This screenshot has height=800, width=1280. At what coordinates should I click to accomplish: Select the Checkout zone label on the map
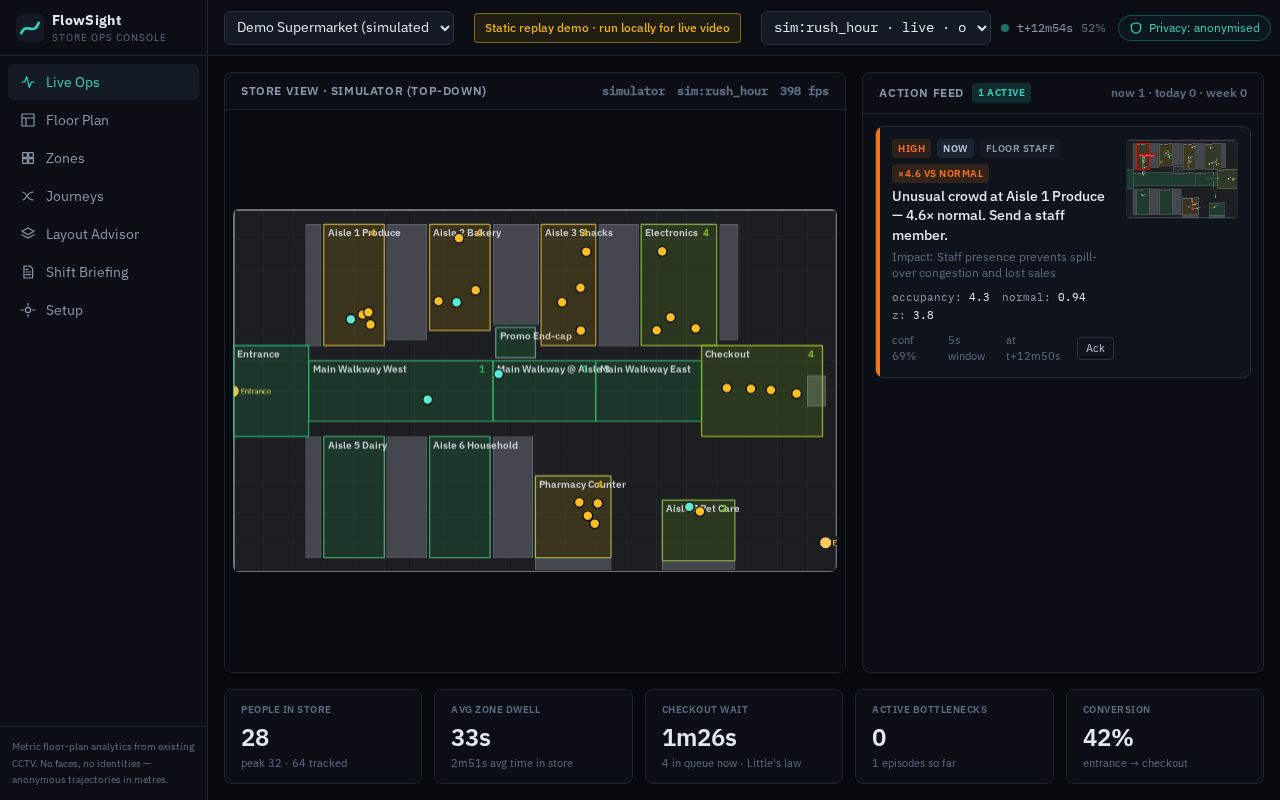click(x=727, y=354)
